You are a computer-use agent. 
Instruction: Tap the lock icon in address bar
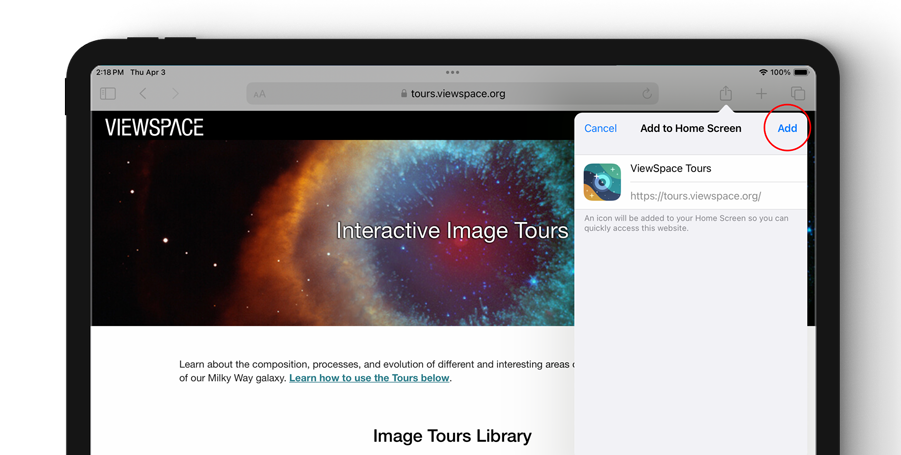404,94
